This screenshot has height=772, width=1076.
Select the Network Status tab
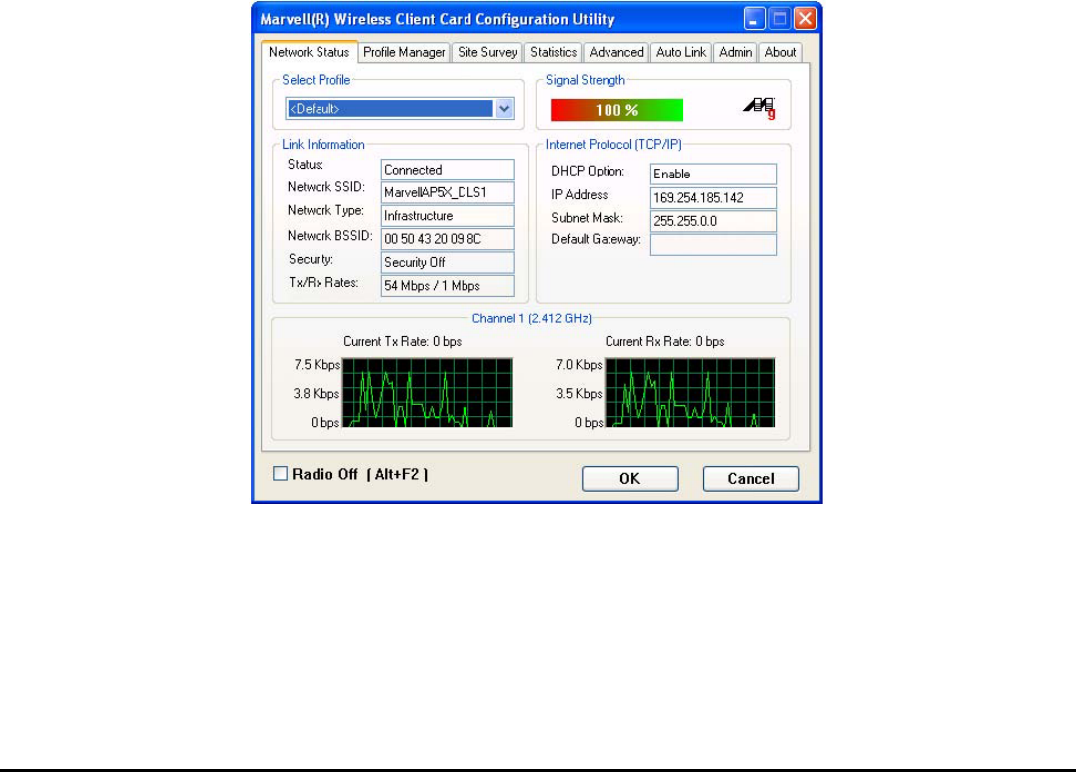pos(309,51)
